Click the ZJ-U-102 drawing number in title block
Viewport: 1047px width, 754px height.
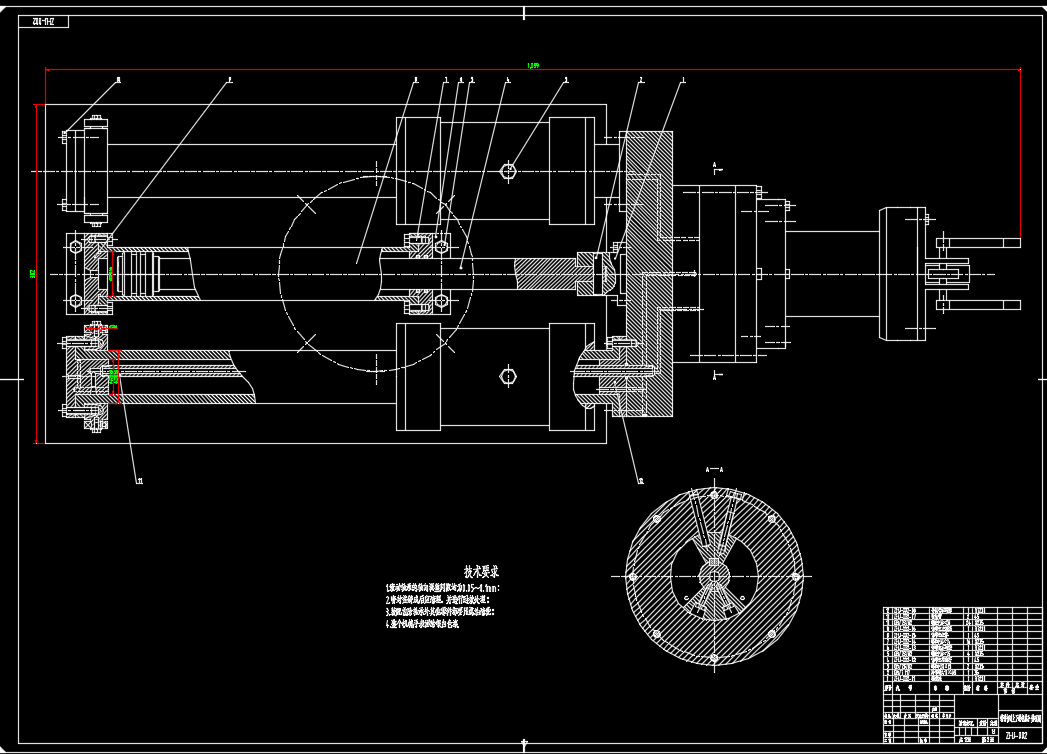[1016, 735]
